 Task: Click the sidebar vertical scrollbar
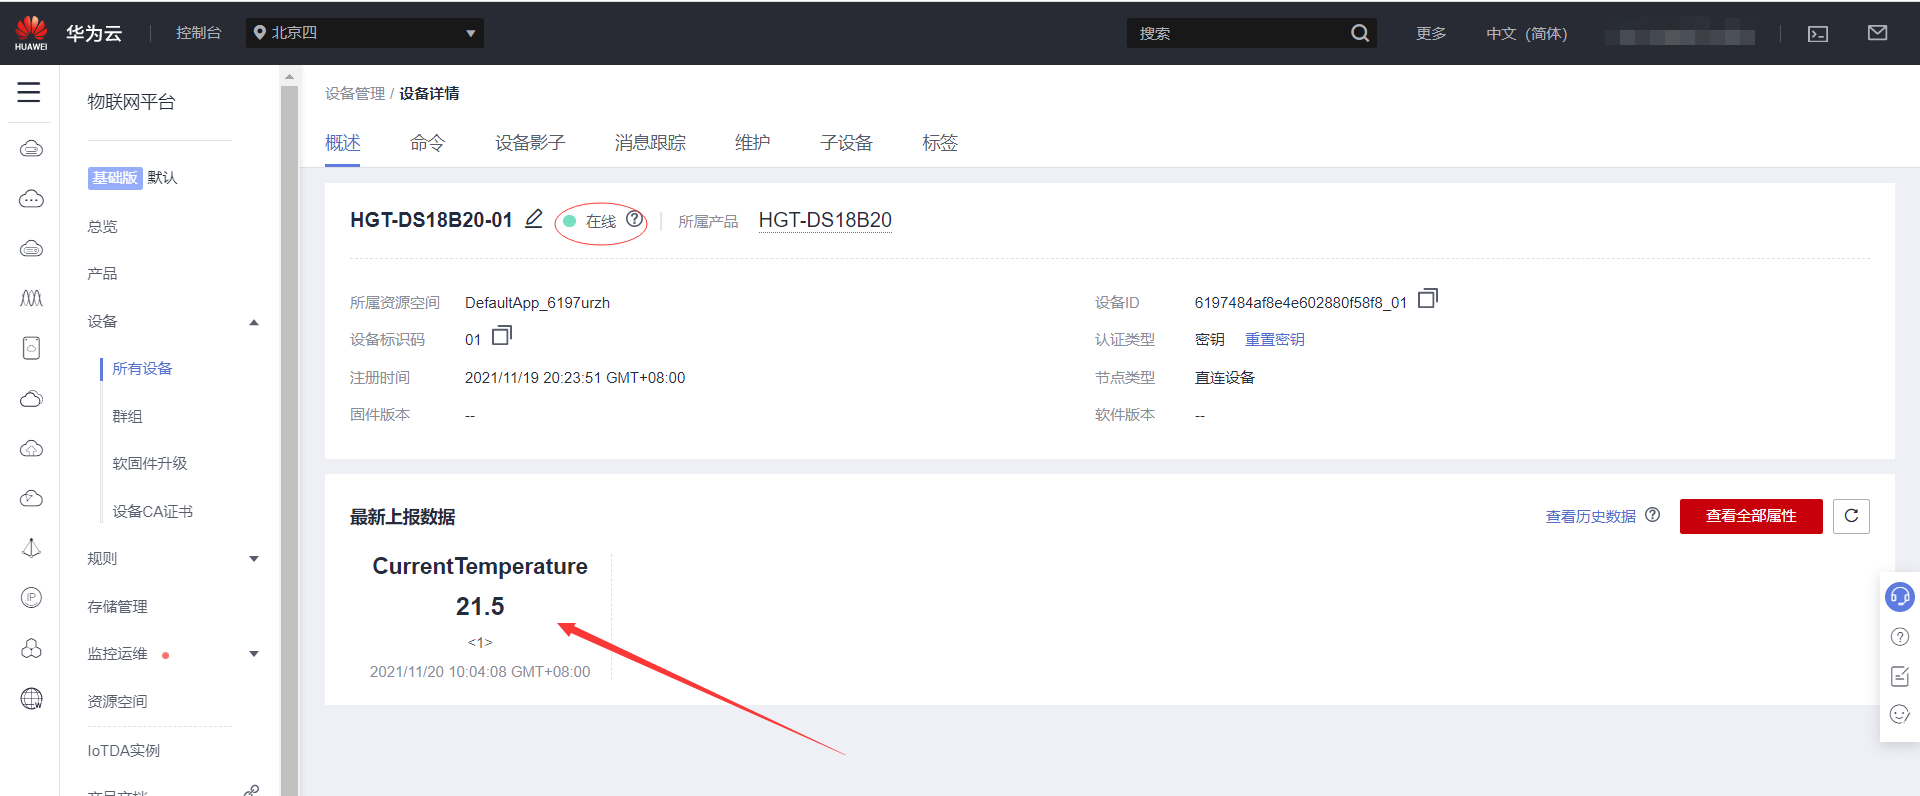(x=289, y=440)
